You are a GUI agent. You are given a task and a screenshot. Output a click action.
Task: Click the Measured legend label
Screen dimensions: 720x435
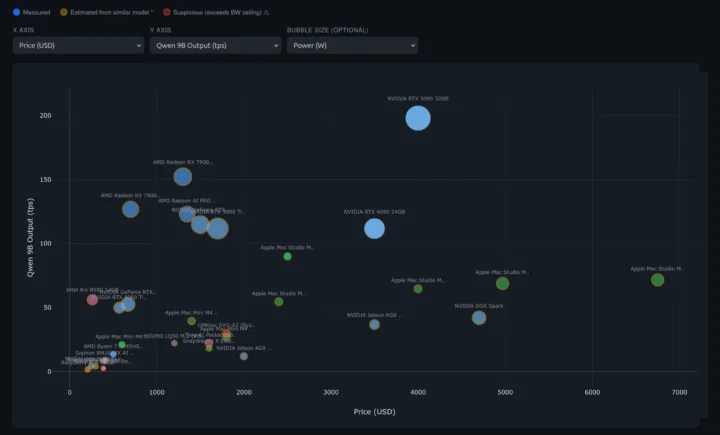37,11
